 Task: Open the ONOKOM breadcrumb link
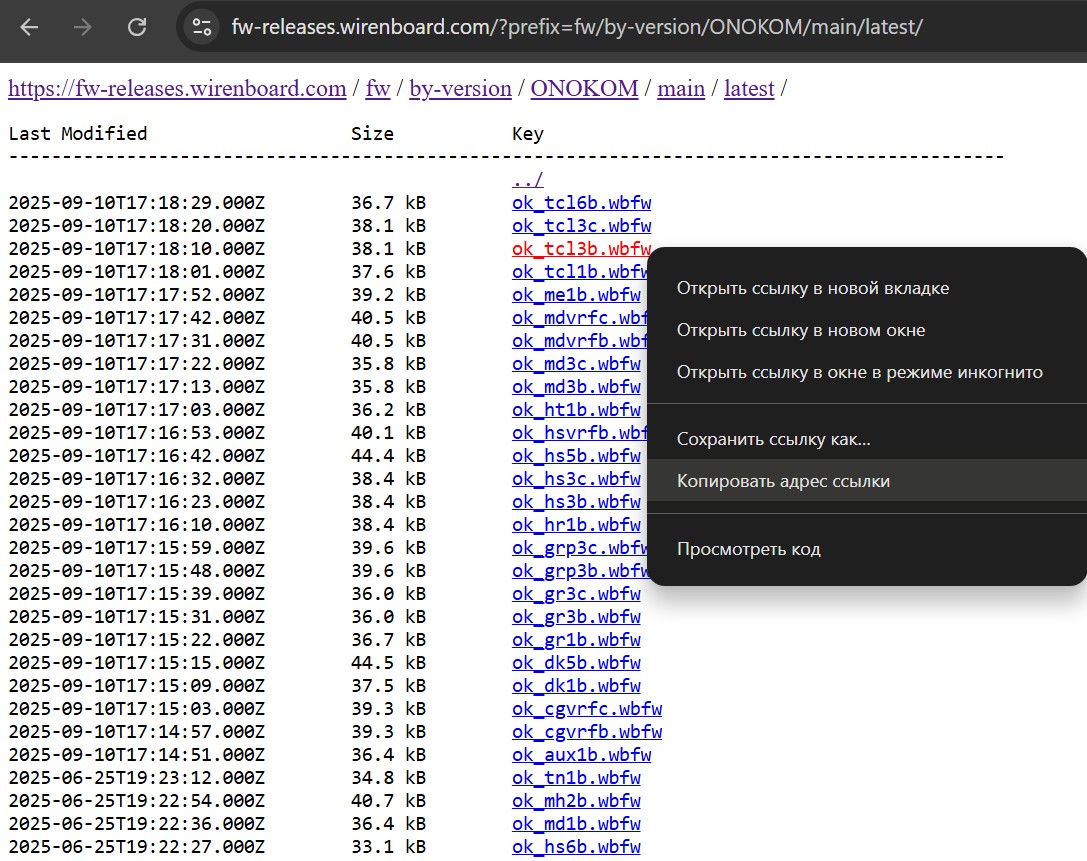pos(584,89)
